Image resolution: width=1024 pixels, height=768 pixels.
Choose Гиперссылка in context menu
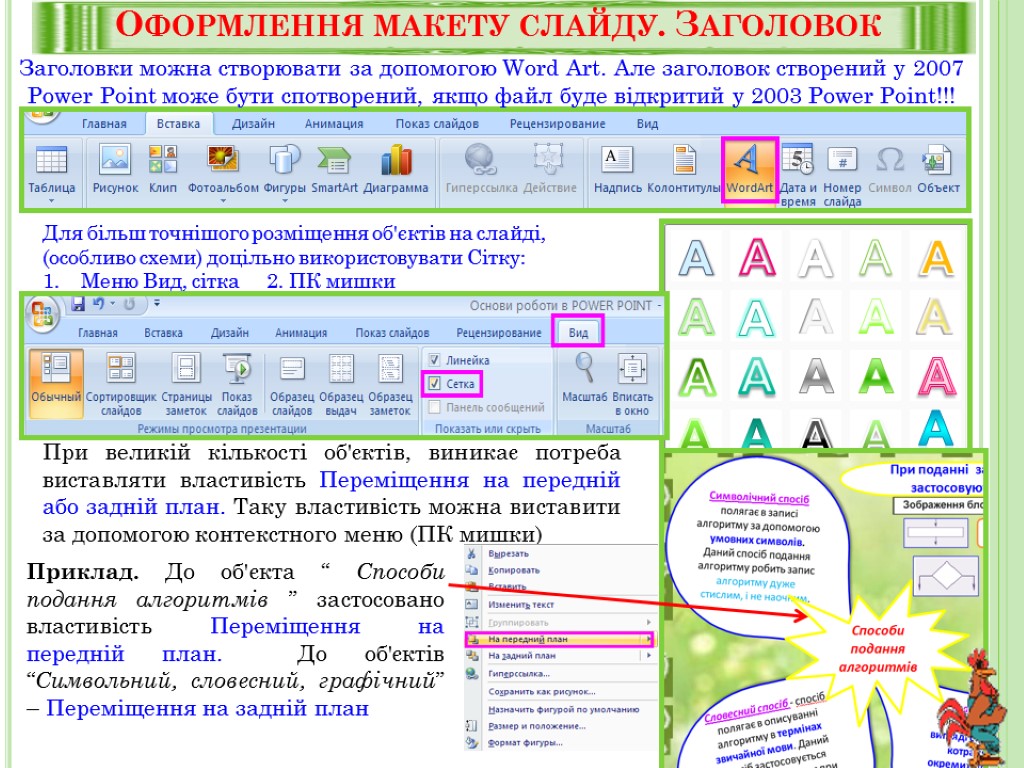[x=519, y=673]
